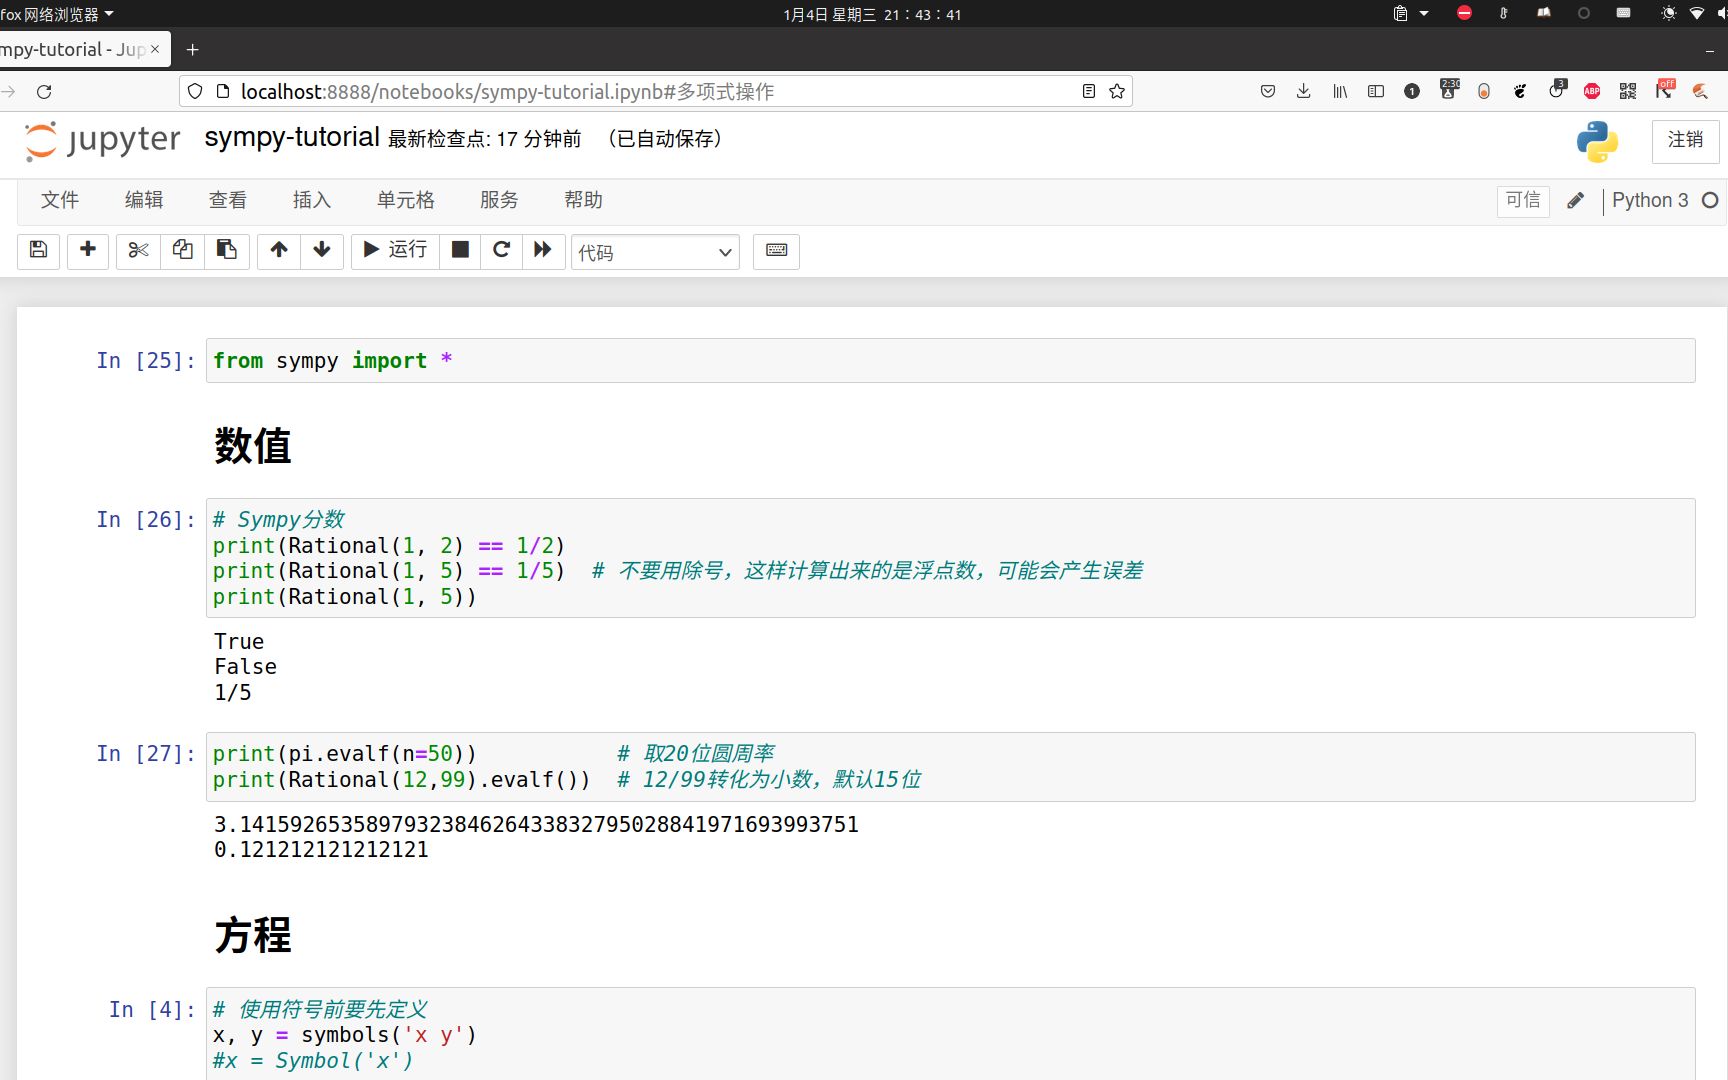1728x1080 pixels.
Task: Move selected cell up with the up arrow
Action: 279,250
